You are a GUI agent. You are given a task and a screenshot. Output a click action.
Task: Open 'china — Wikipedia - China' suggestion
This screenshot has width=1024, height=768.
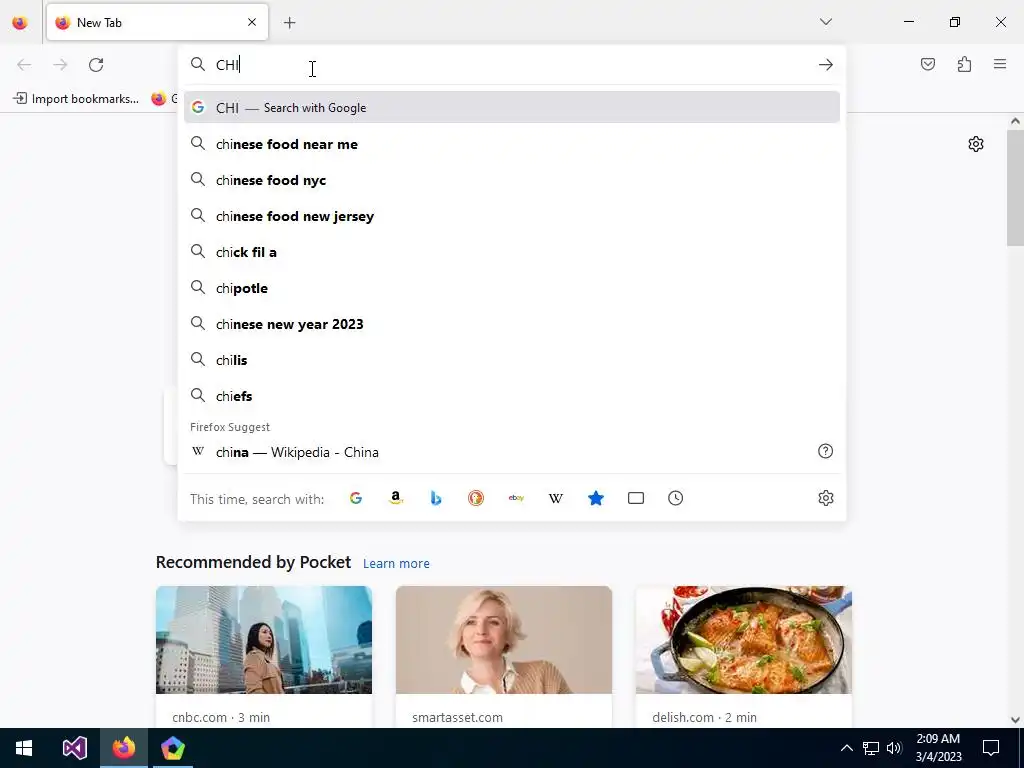[511, 452]
